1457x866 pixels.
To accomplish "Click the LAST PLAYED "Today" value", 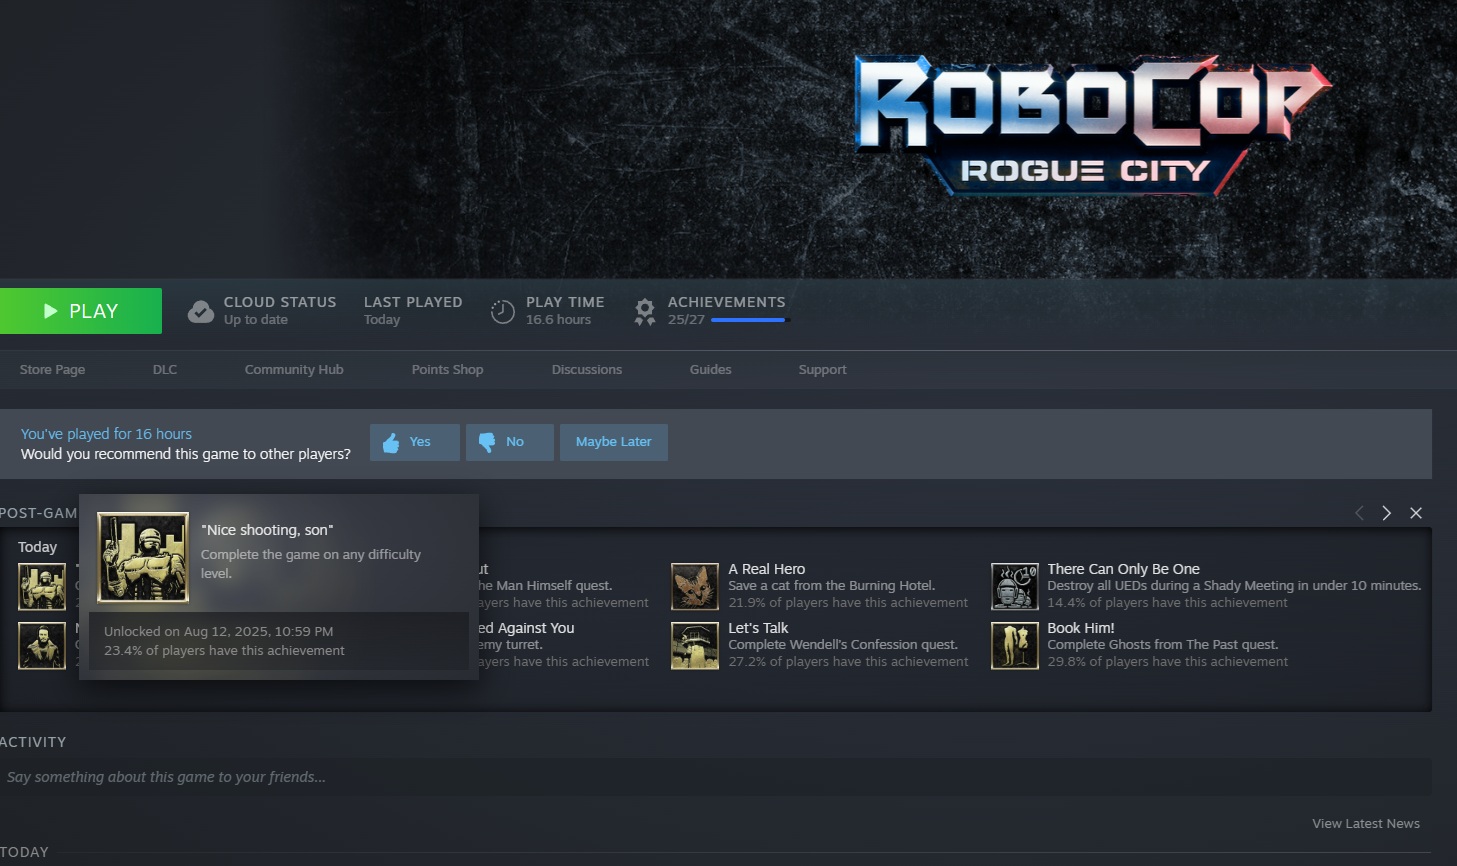I will (382, 320).
